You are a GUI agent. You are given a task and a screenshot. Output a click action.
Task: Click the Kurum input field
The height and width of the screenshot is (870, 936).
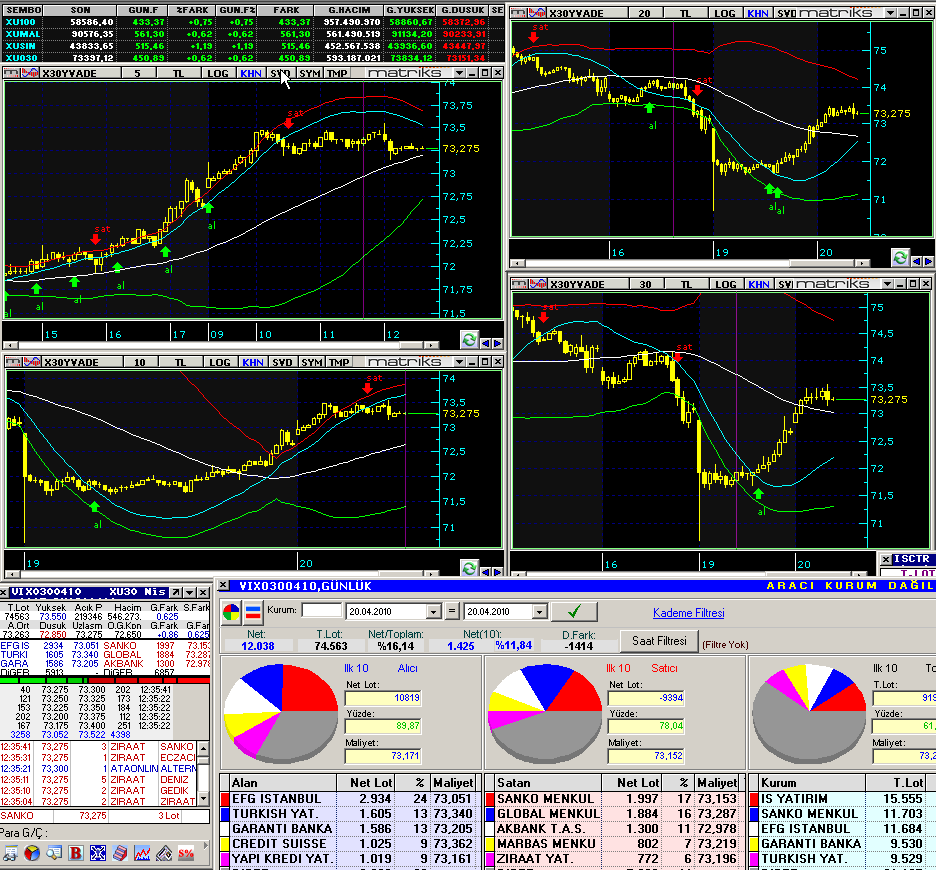pos(322,610)
